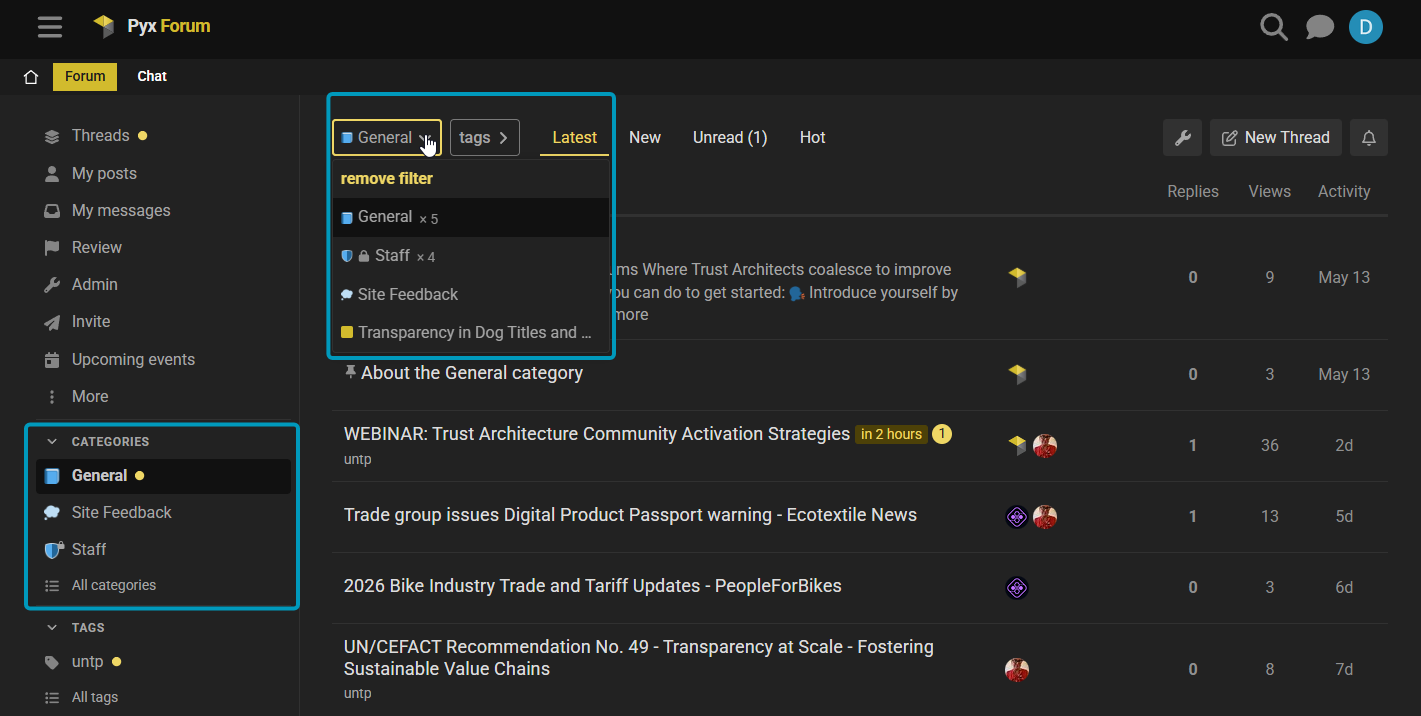Click the unread count badge on WEBINAR
The width and height of the screenshot is (1421, 716).
942,434
